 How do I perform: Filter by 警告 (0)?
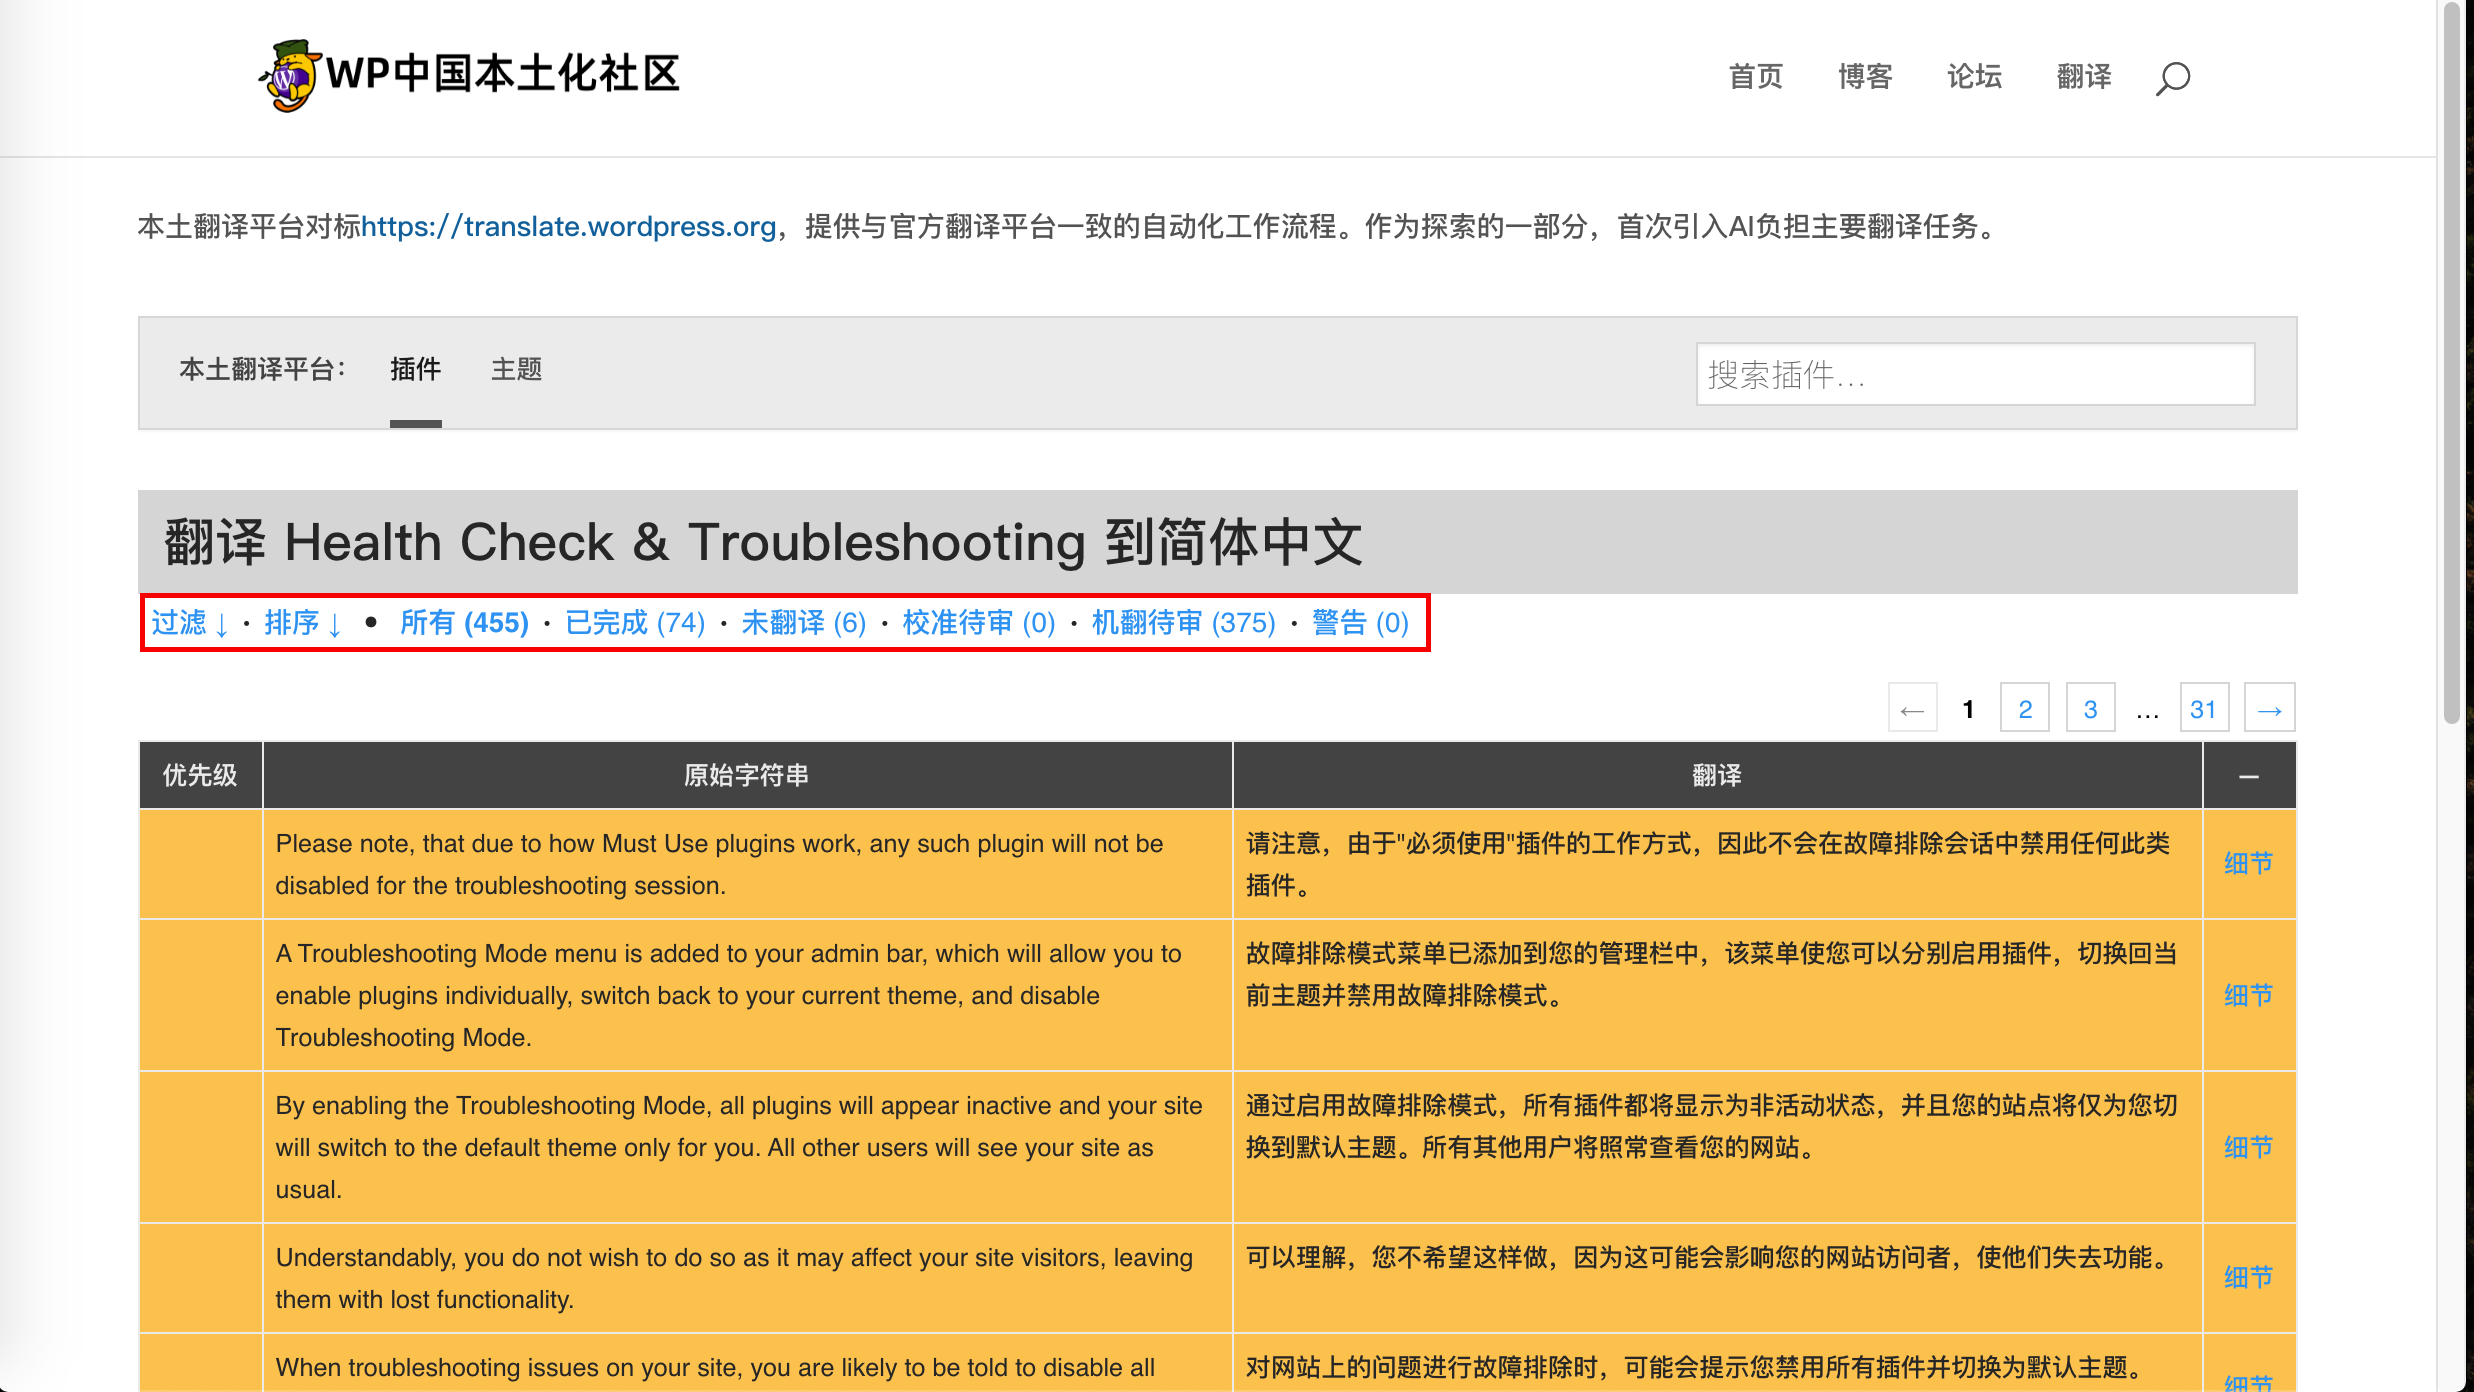pyautogui.click(x=1360, y=623)
